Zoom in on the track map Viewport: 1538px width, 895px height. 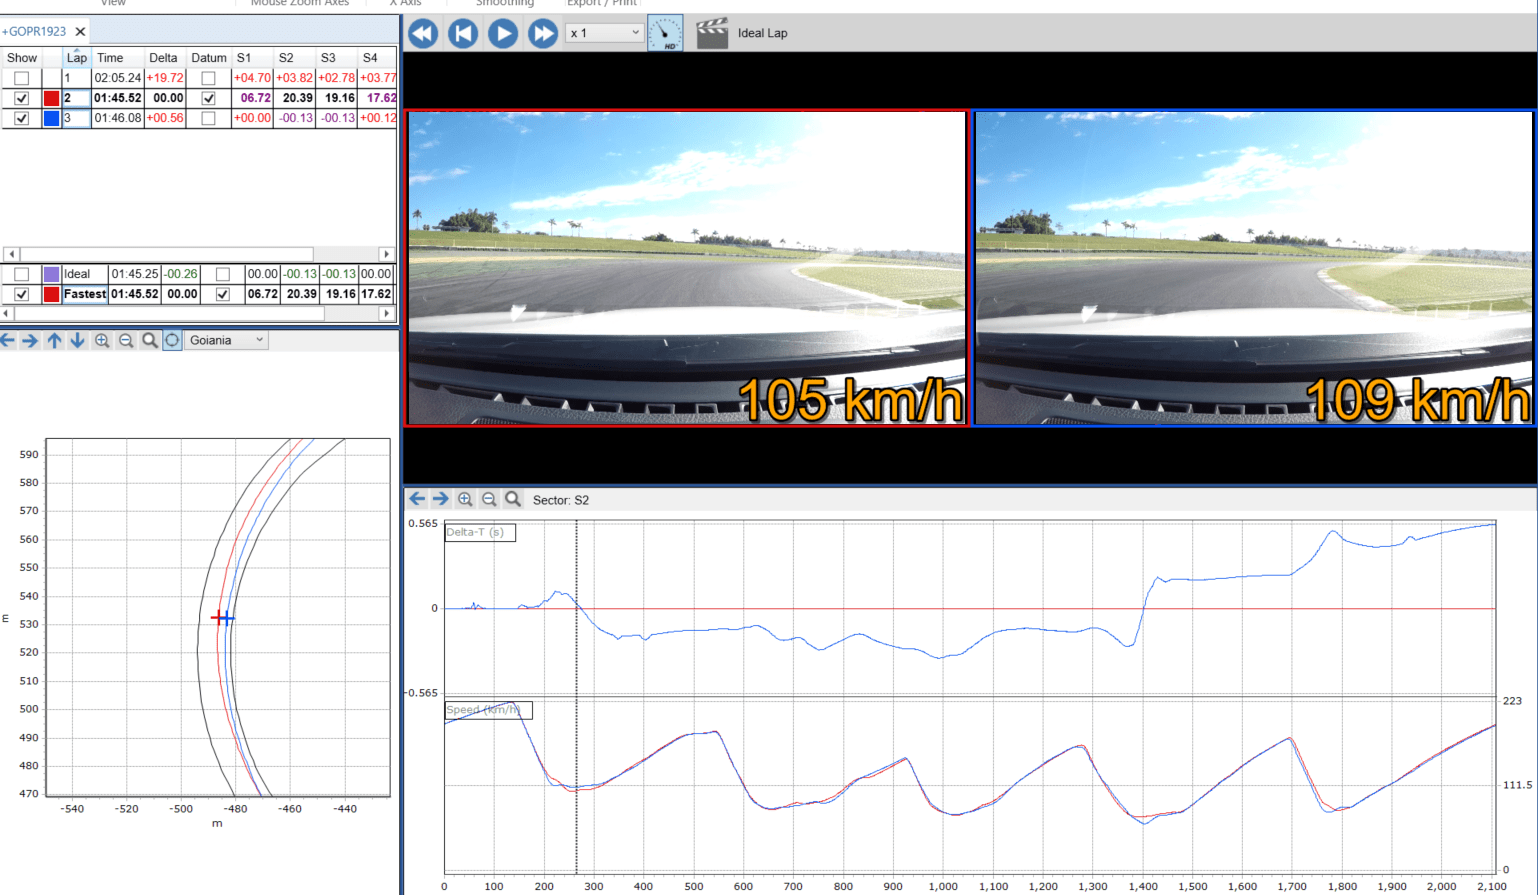102,340
